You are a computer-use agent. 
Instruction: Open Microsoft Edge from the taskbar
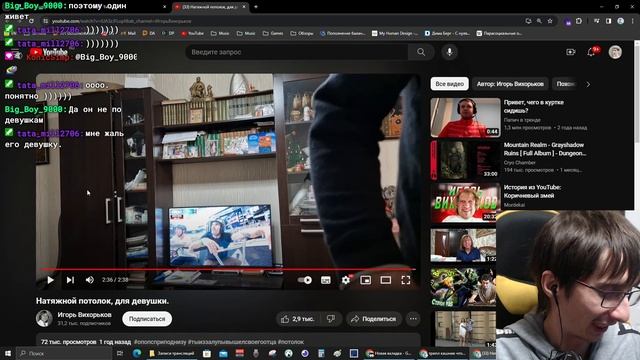point(137,353)
